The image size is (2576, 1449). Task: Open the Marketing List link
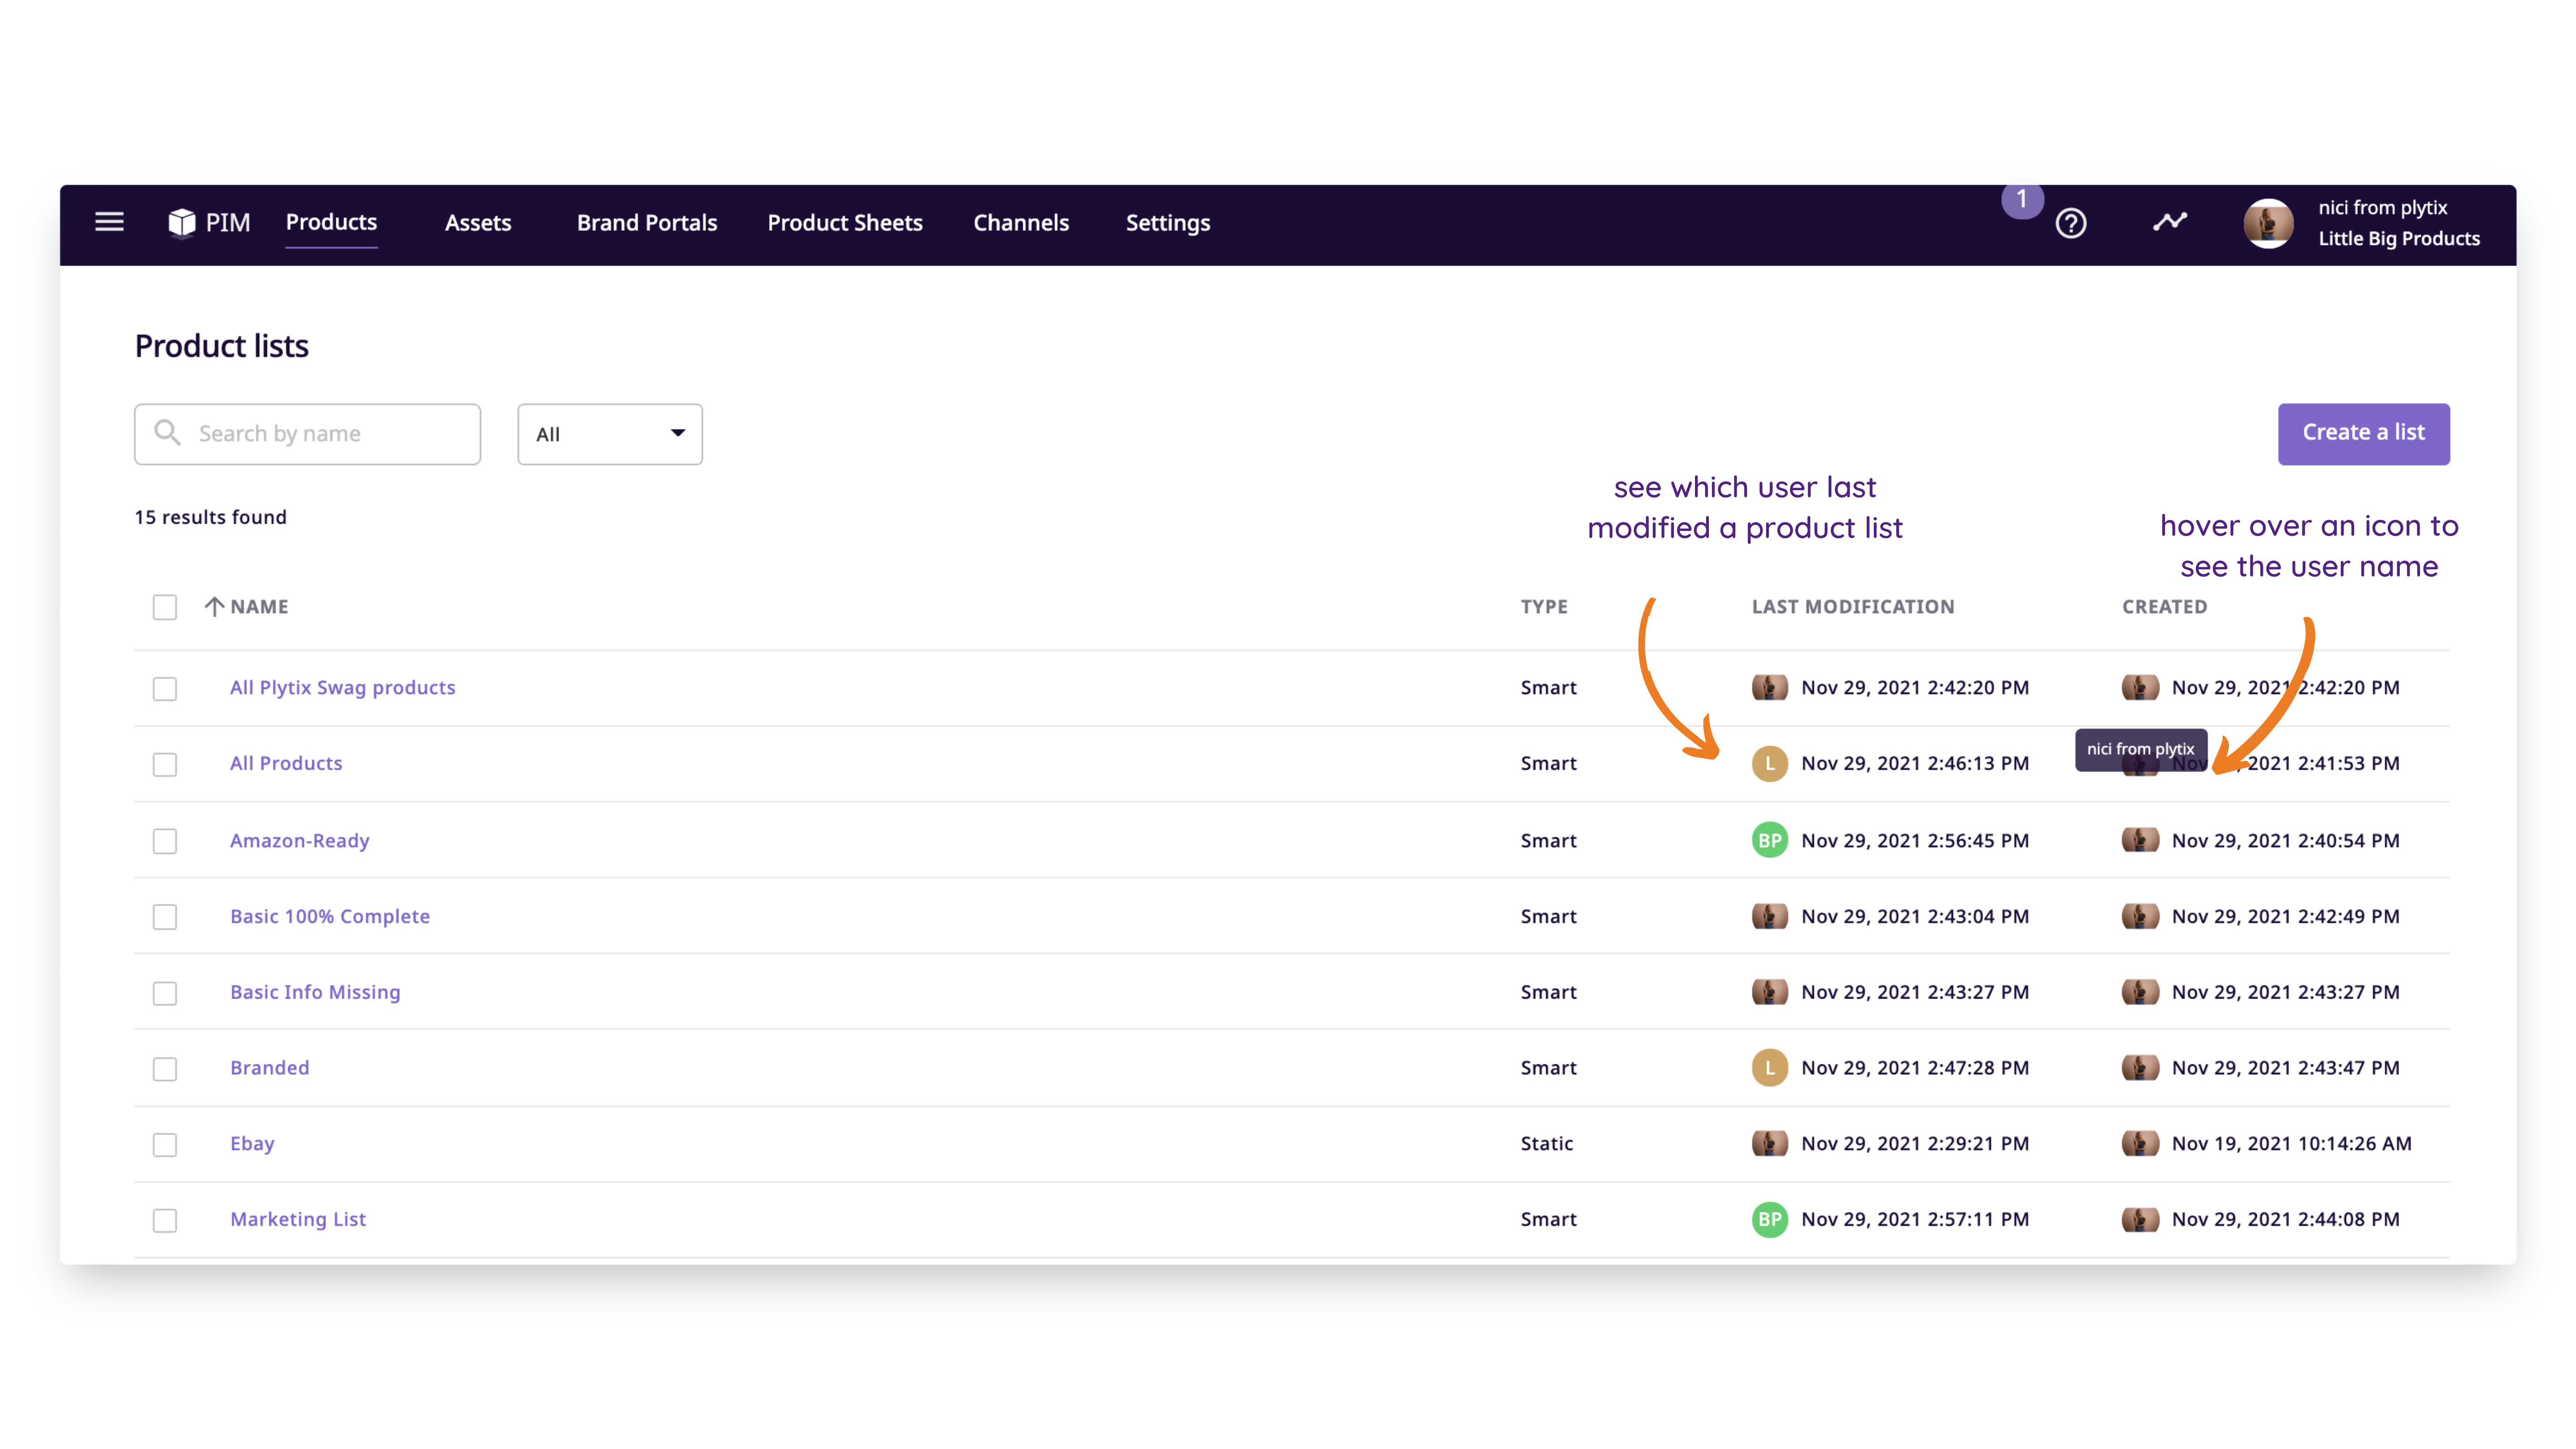point(297,1219)
